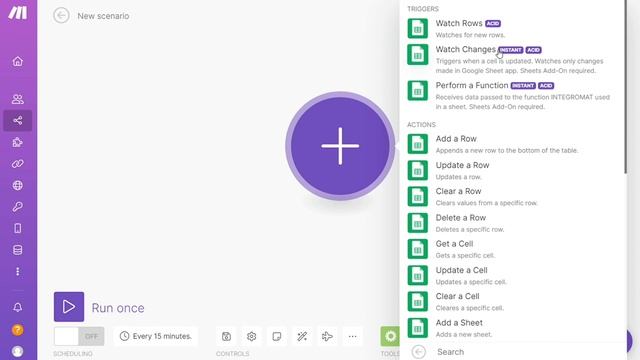Click the module list scrollbar
The image size is (640, 360).
[625, 86]
